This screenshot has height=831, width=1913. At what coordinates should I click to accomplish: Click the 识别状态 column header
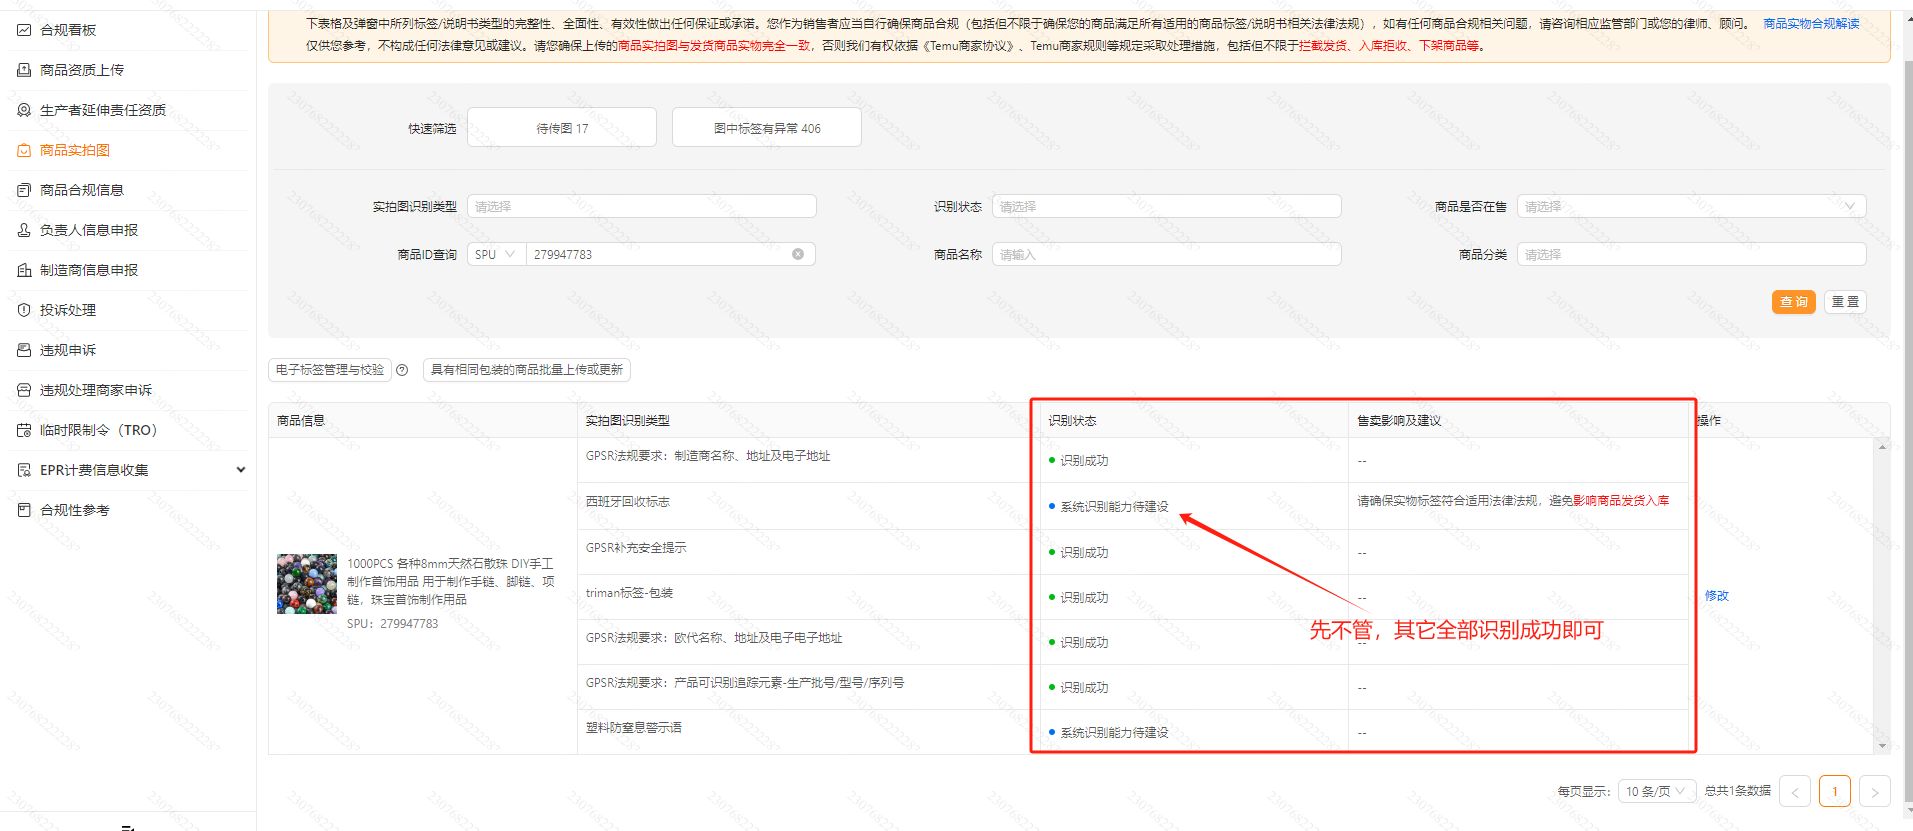[1072, 421]
